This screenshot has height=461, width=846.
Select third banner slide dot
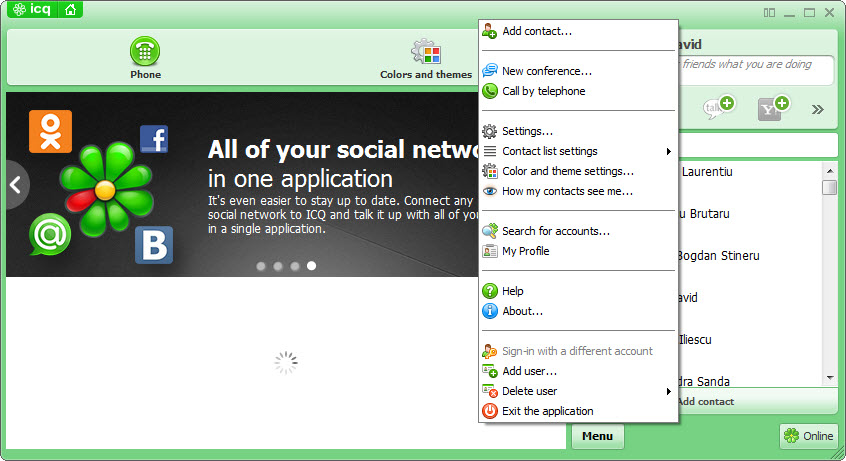(295, 266)
